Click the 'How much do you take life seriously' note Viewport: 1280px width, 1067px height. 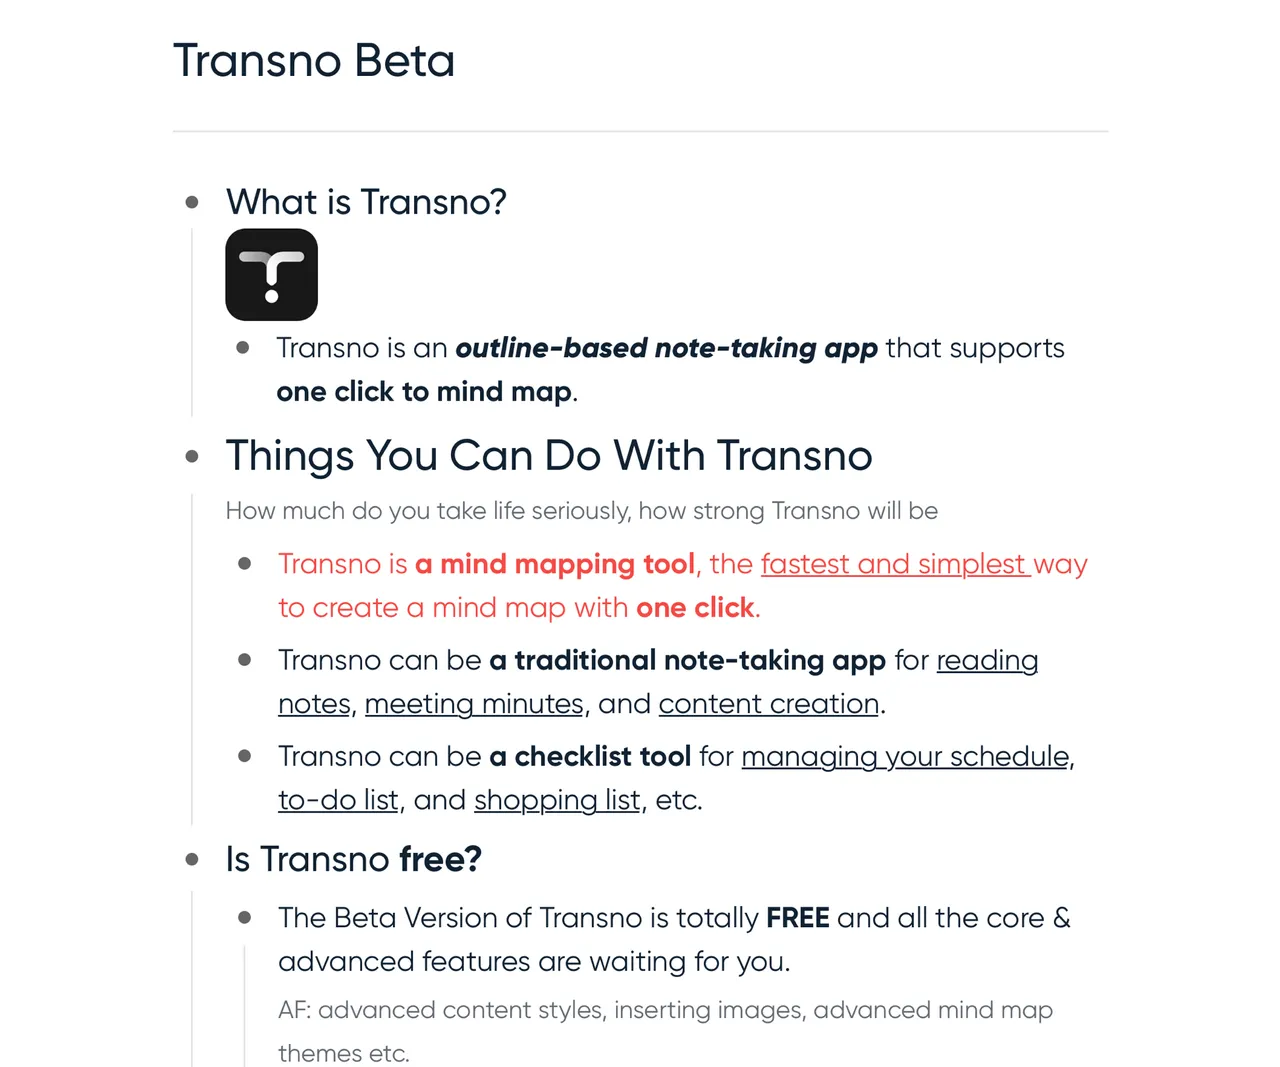point(582,511)
